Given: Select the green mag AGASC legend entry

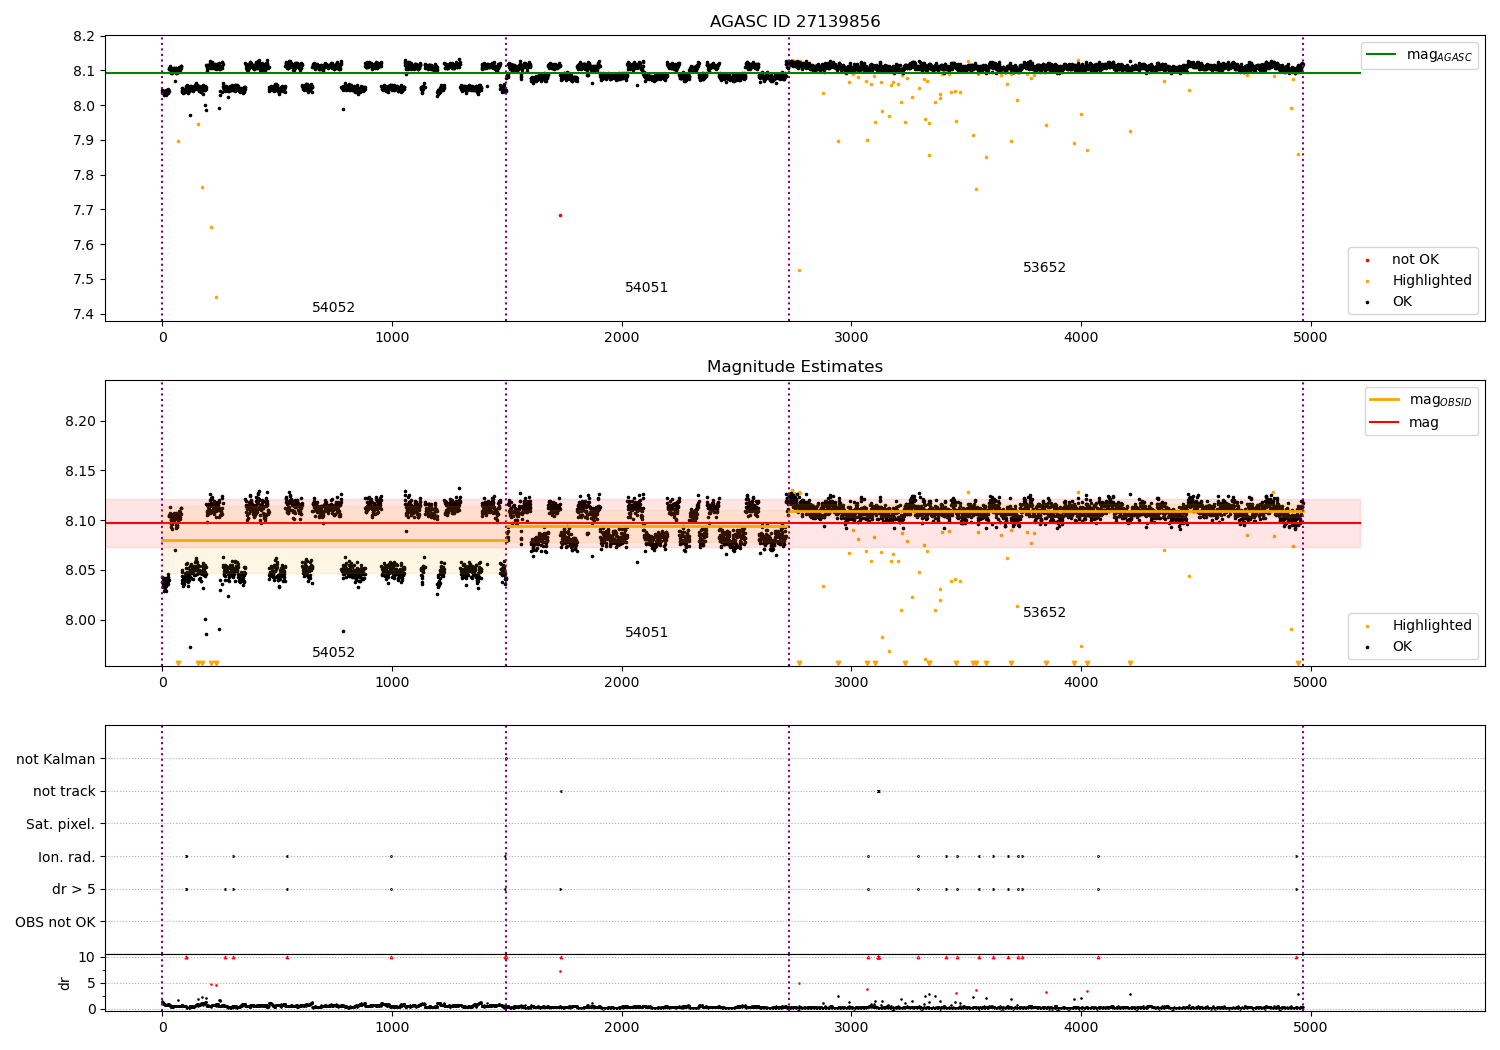Looking at the screenshot, I should point(1420,55).
